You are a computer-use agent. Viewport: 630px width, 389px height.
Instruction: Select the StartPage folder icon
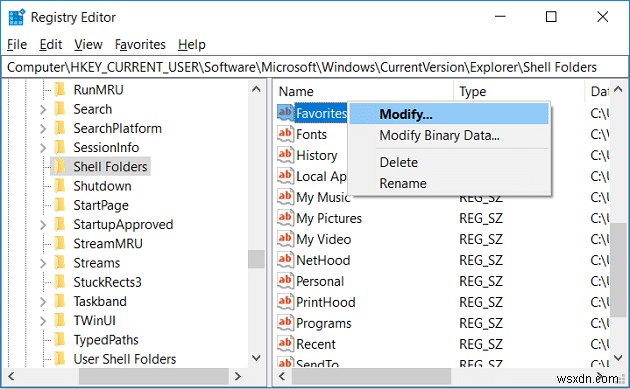pos(60,205)
